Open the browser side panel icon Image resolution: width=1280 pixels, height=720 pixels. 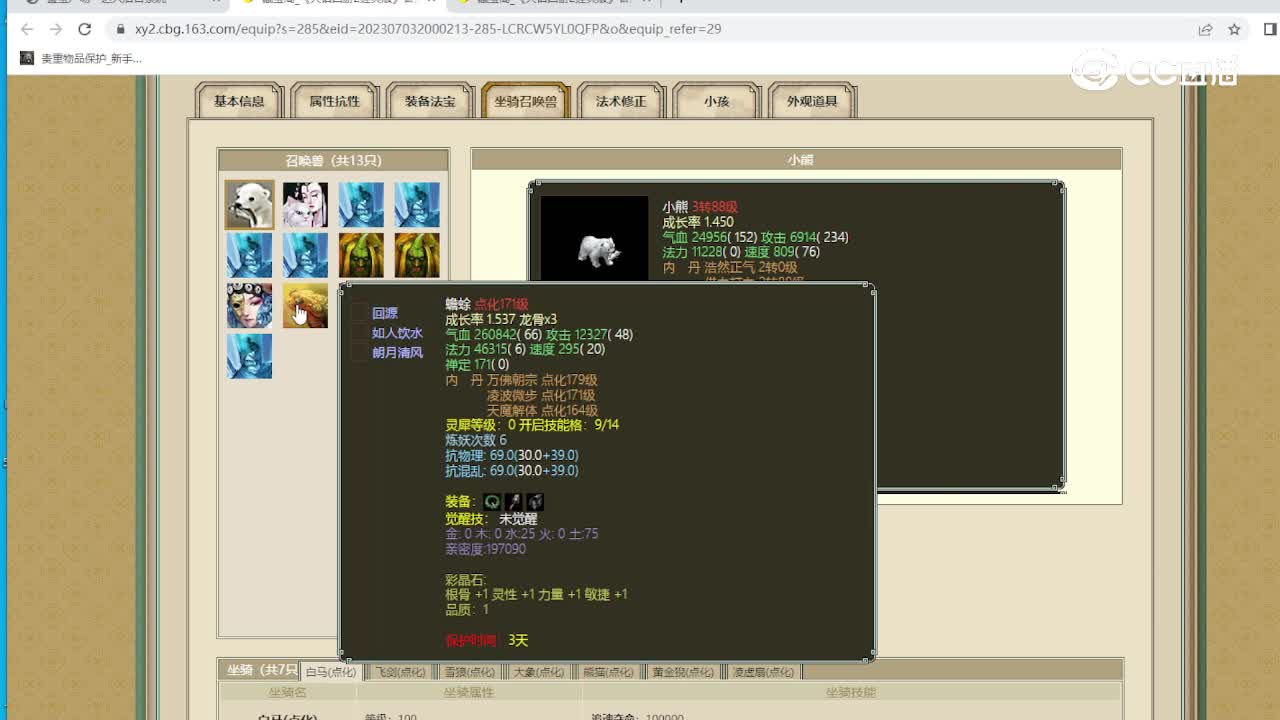click(x=1270, y=29)
